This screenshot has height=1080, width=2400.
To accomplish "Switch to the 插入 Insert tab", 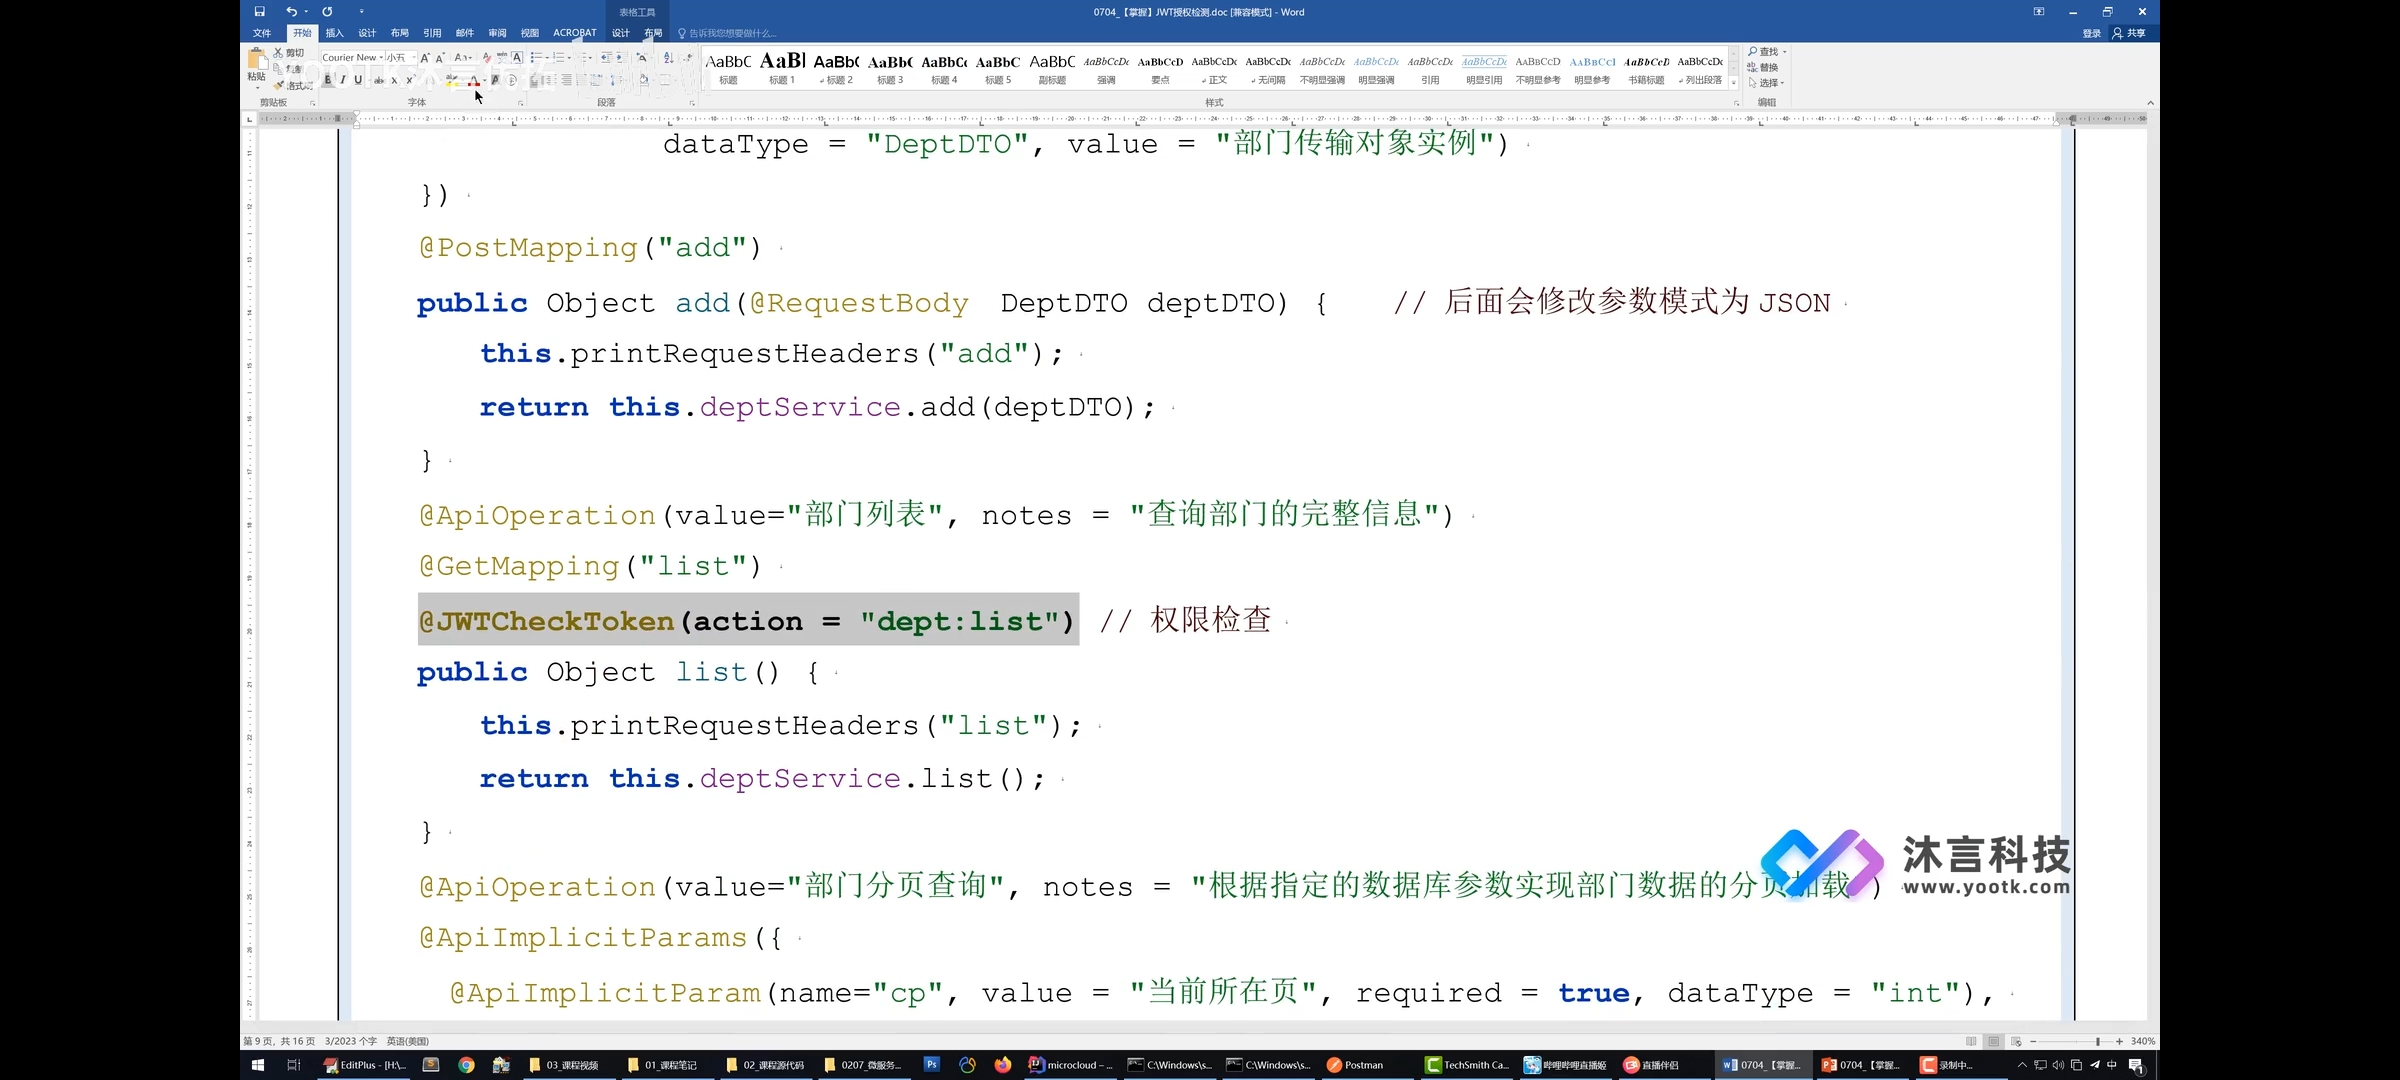I will pyautogui.click(x=334, y=33).
